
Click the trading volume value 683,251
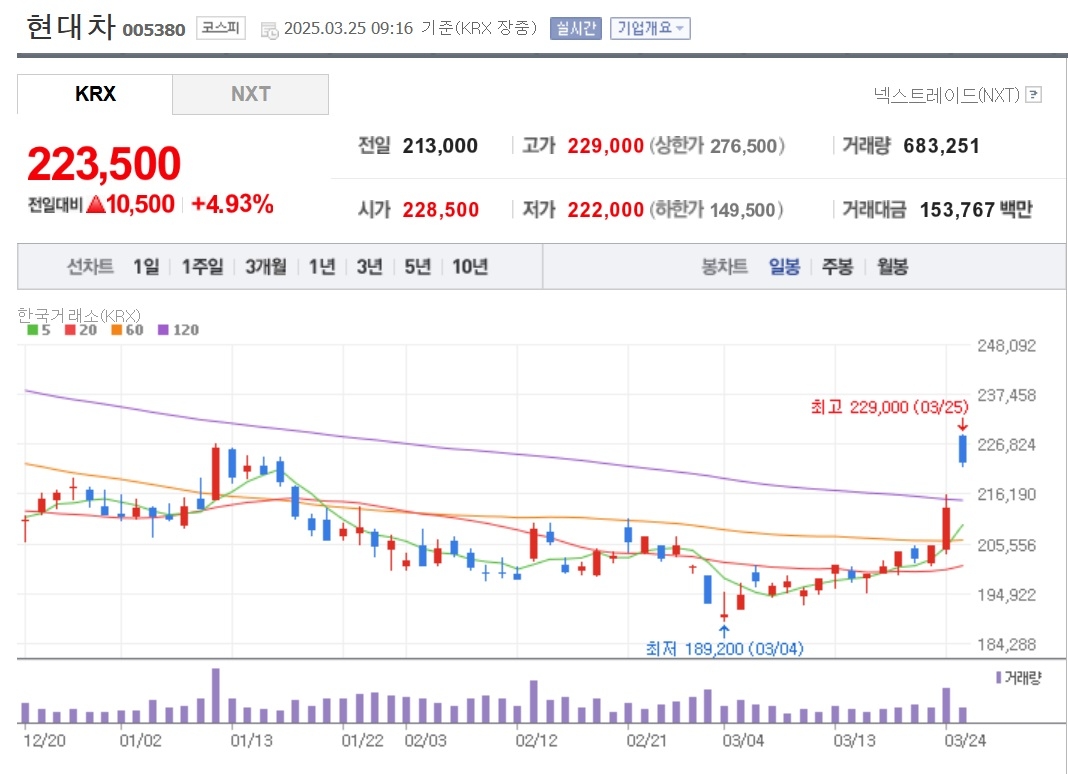point(941,146)
